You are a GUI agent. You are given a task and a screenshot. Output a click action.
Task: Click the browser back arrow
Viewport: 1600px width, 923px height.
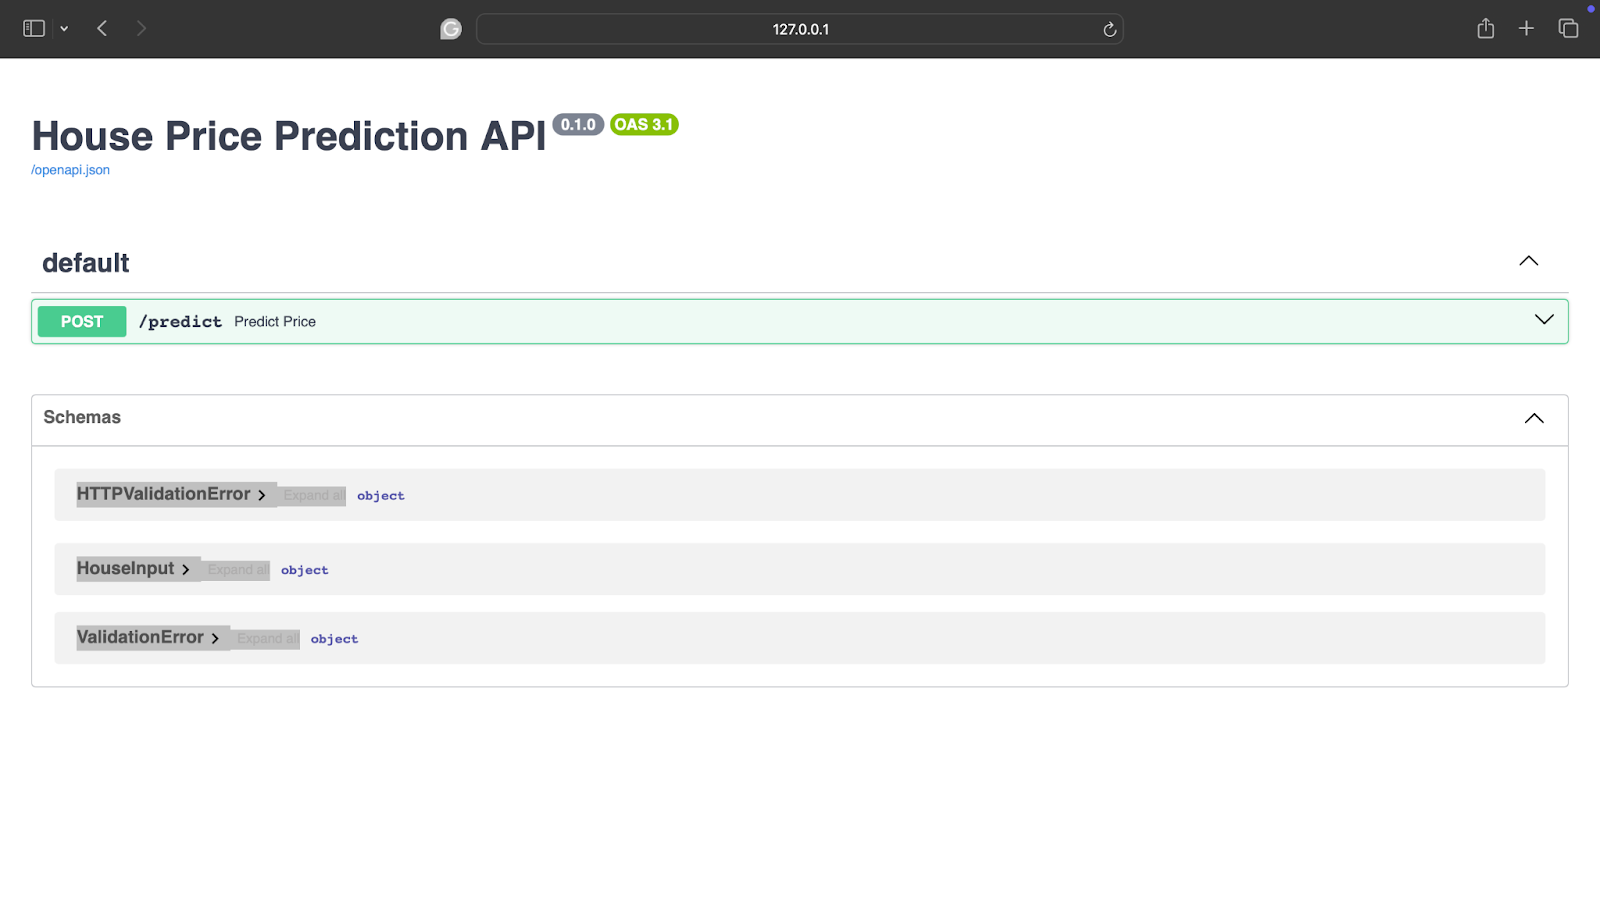(102, 28)
